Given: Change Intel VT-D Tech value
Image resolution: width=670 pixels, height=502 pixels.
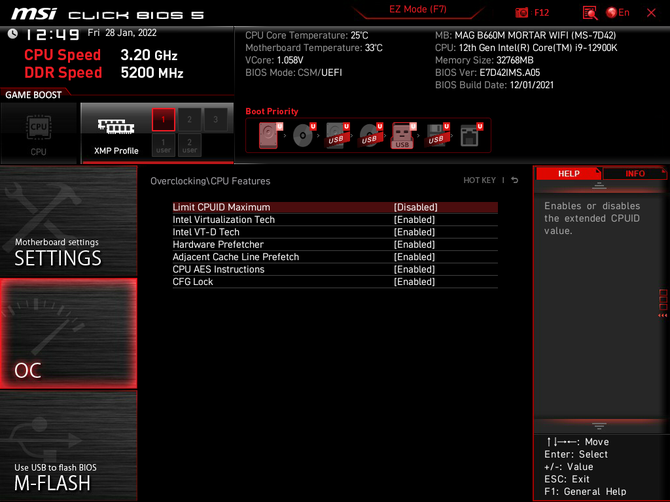Looking at the screenshot, I should (414, 232).
